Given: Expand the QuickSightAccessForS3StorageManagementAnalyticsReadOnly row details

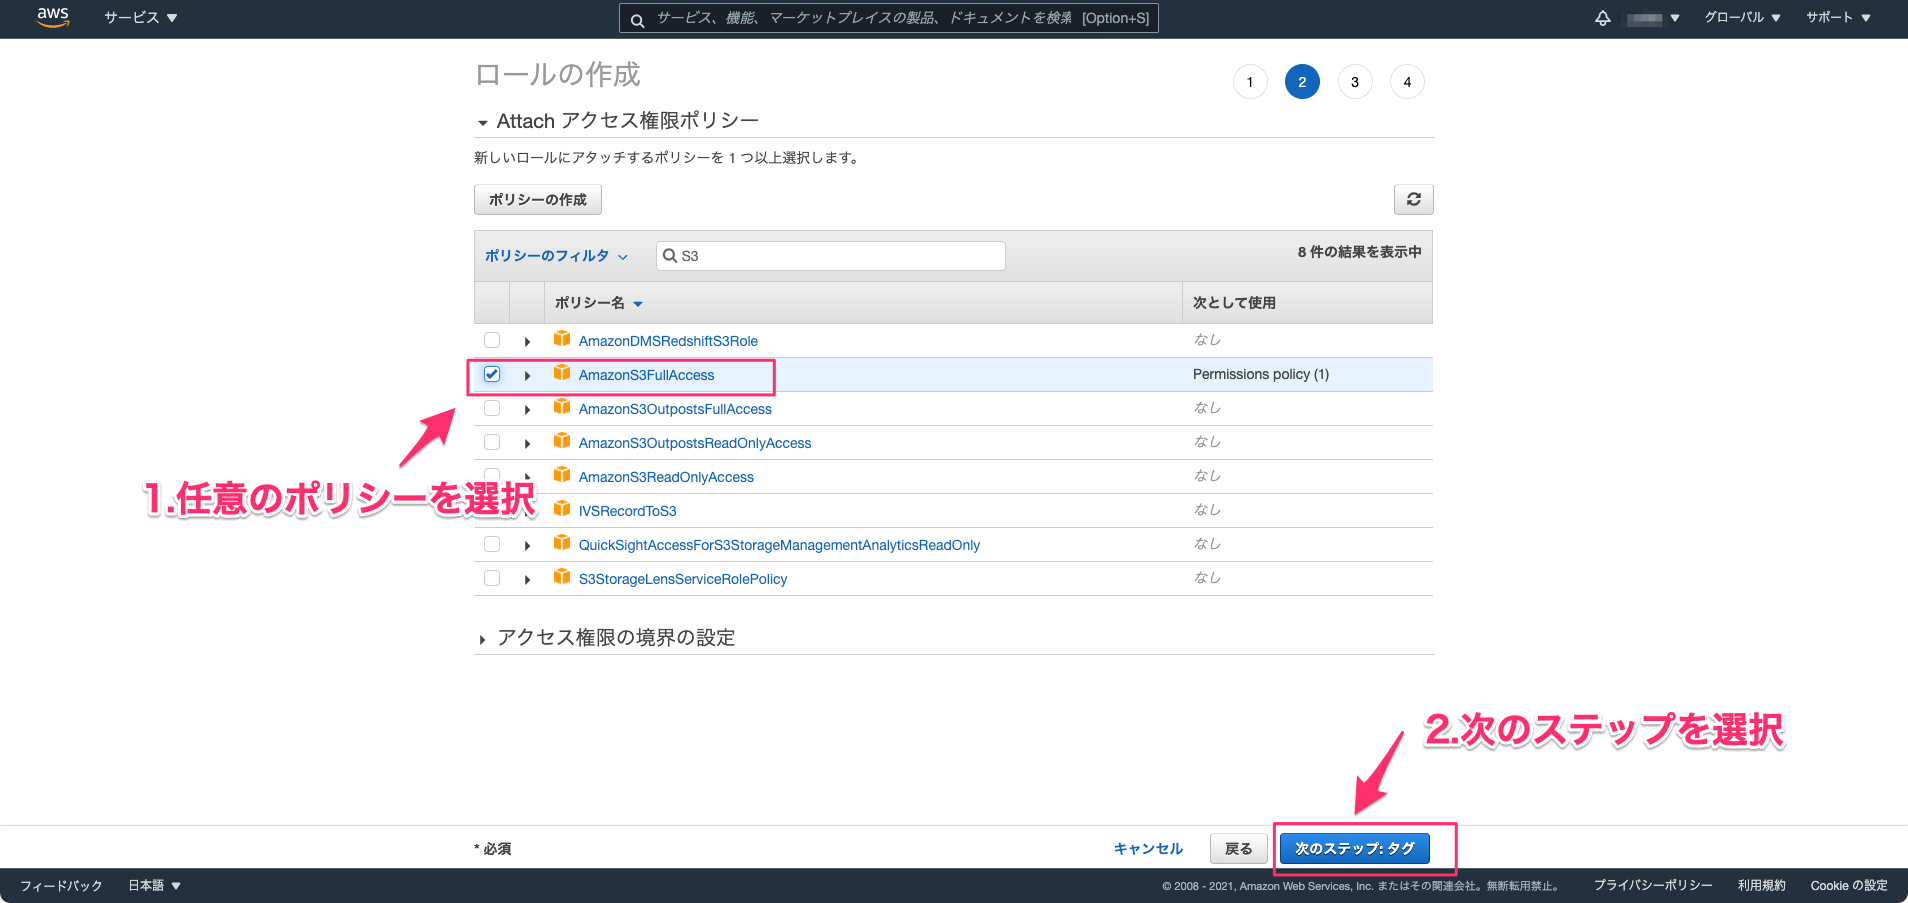Looking at the screenshot, I should click(x=527, y=546).
